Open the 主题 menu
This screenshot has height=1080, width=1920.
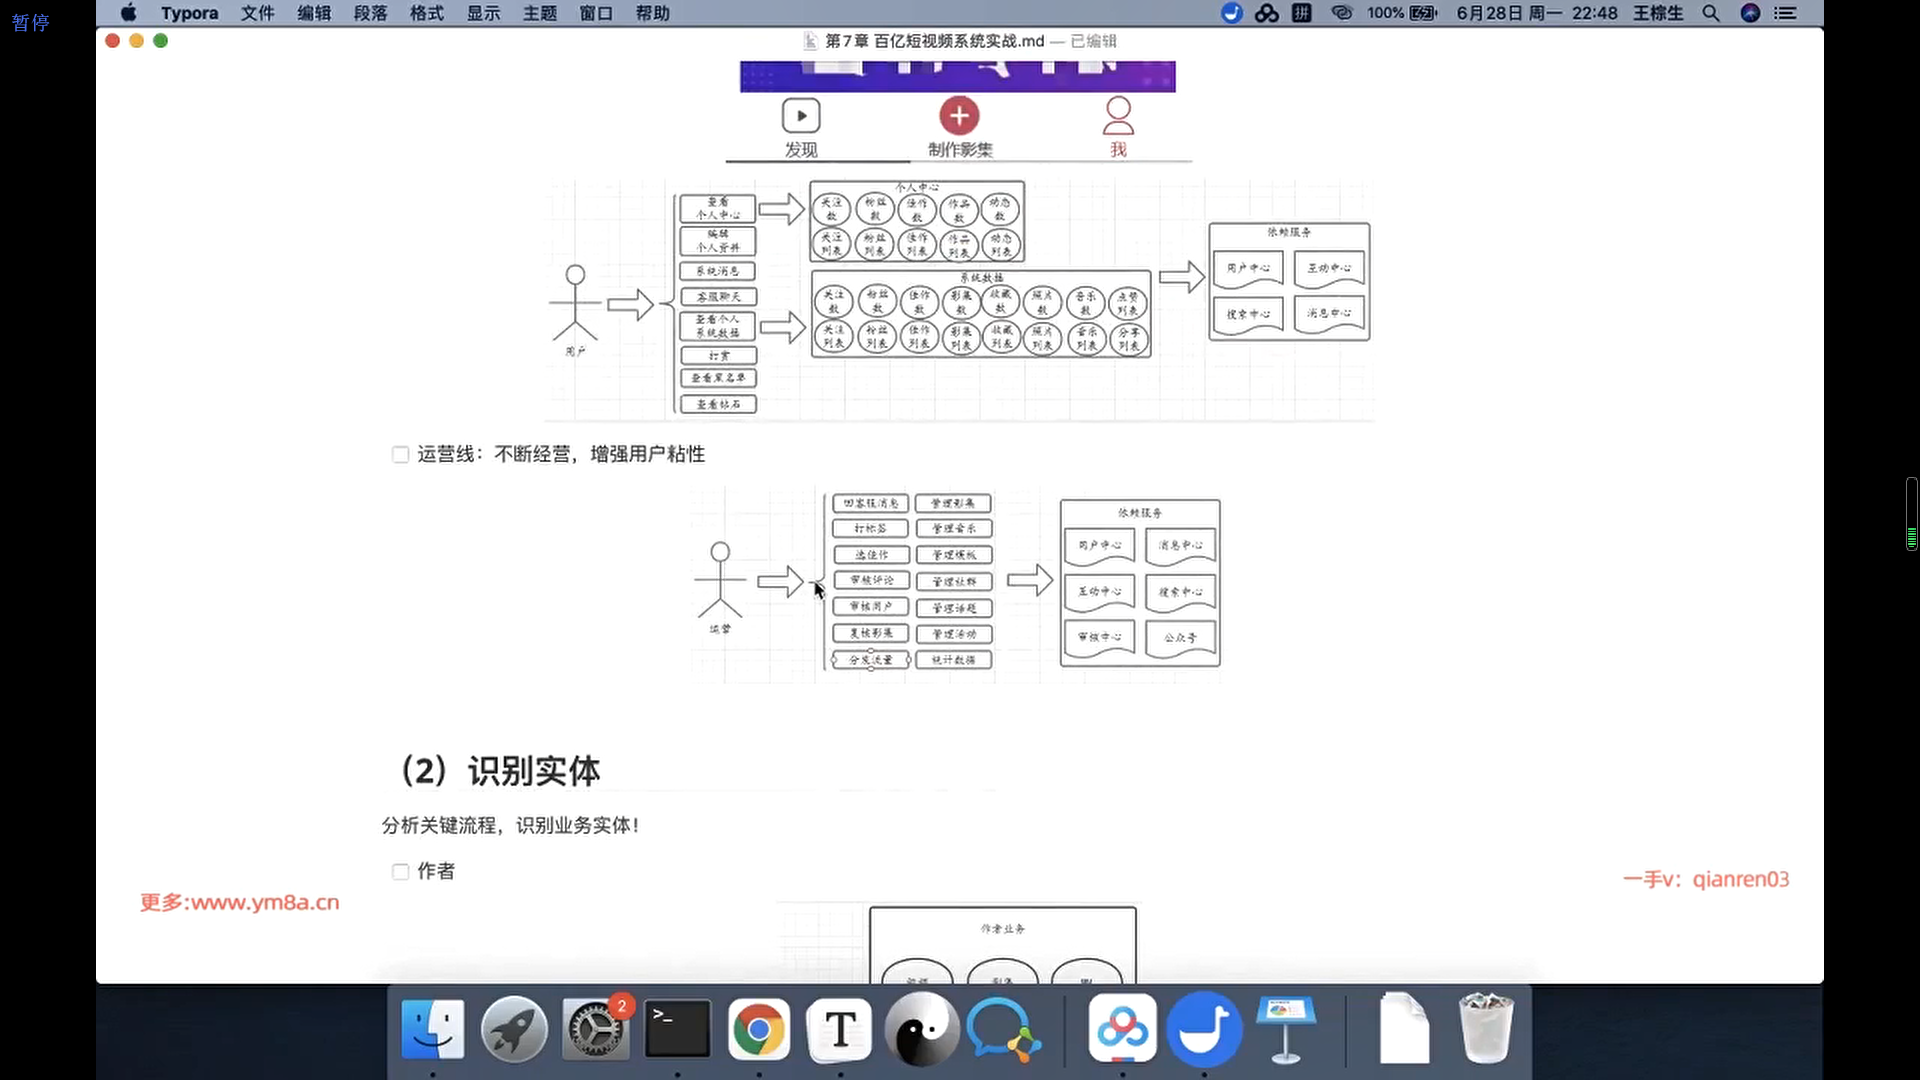coord(540,13)
